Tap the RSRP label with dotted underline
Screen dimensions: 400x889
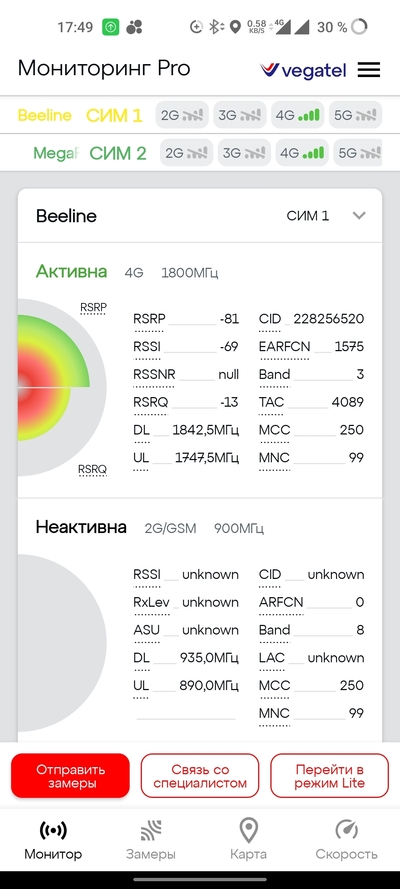pyautogui.click(x=93, y=308)
